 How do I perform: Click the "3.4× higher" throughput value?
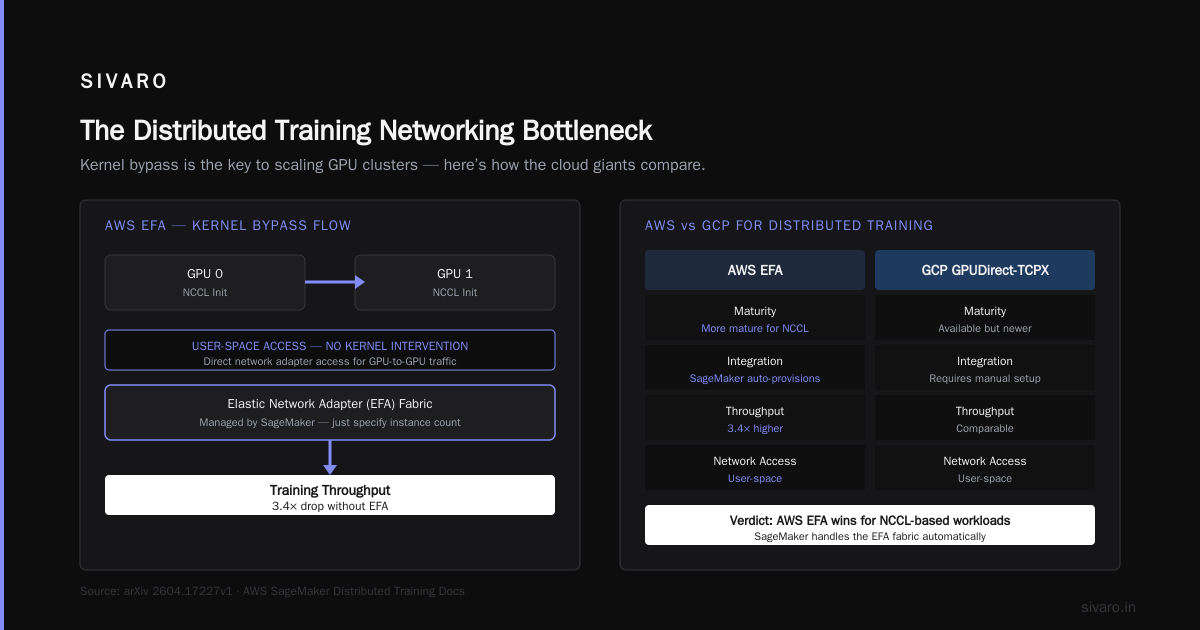(755, 428)
